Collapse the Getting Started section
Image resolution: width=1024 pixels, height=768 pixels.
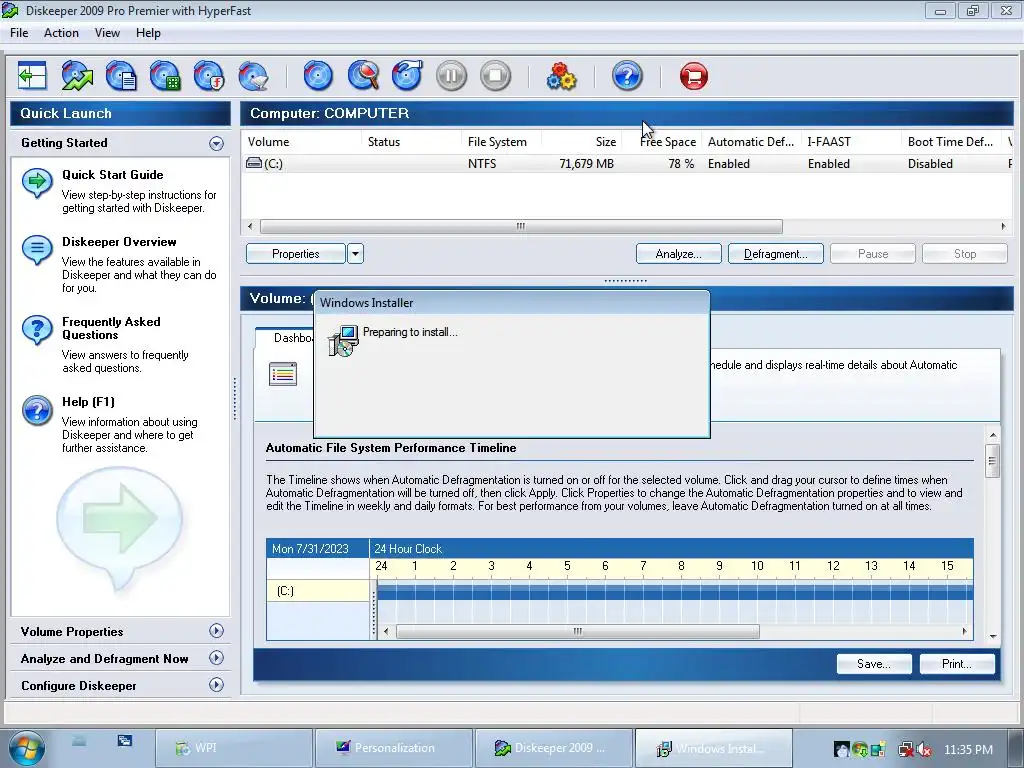[216, 143]
